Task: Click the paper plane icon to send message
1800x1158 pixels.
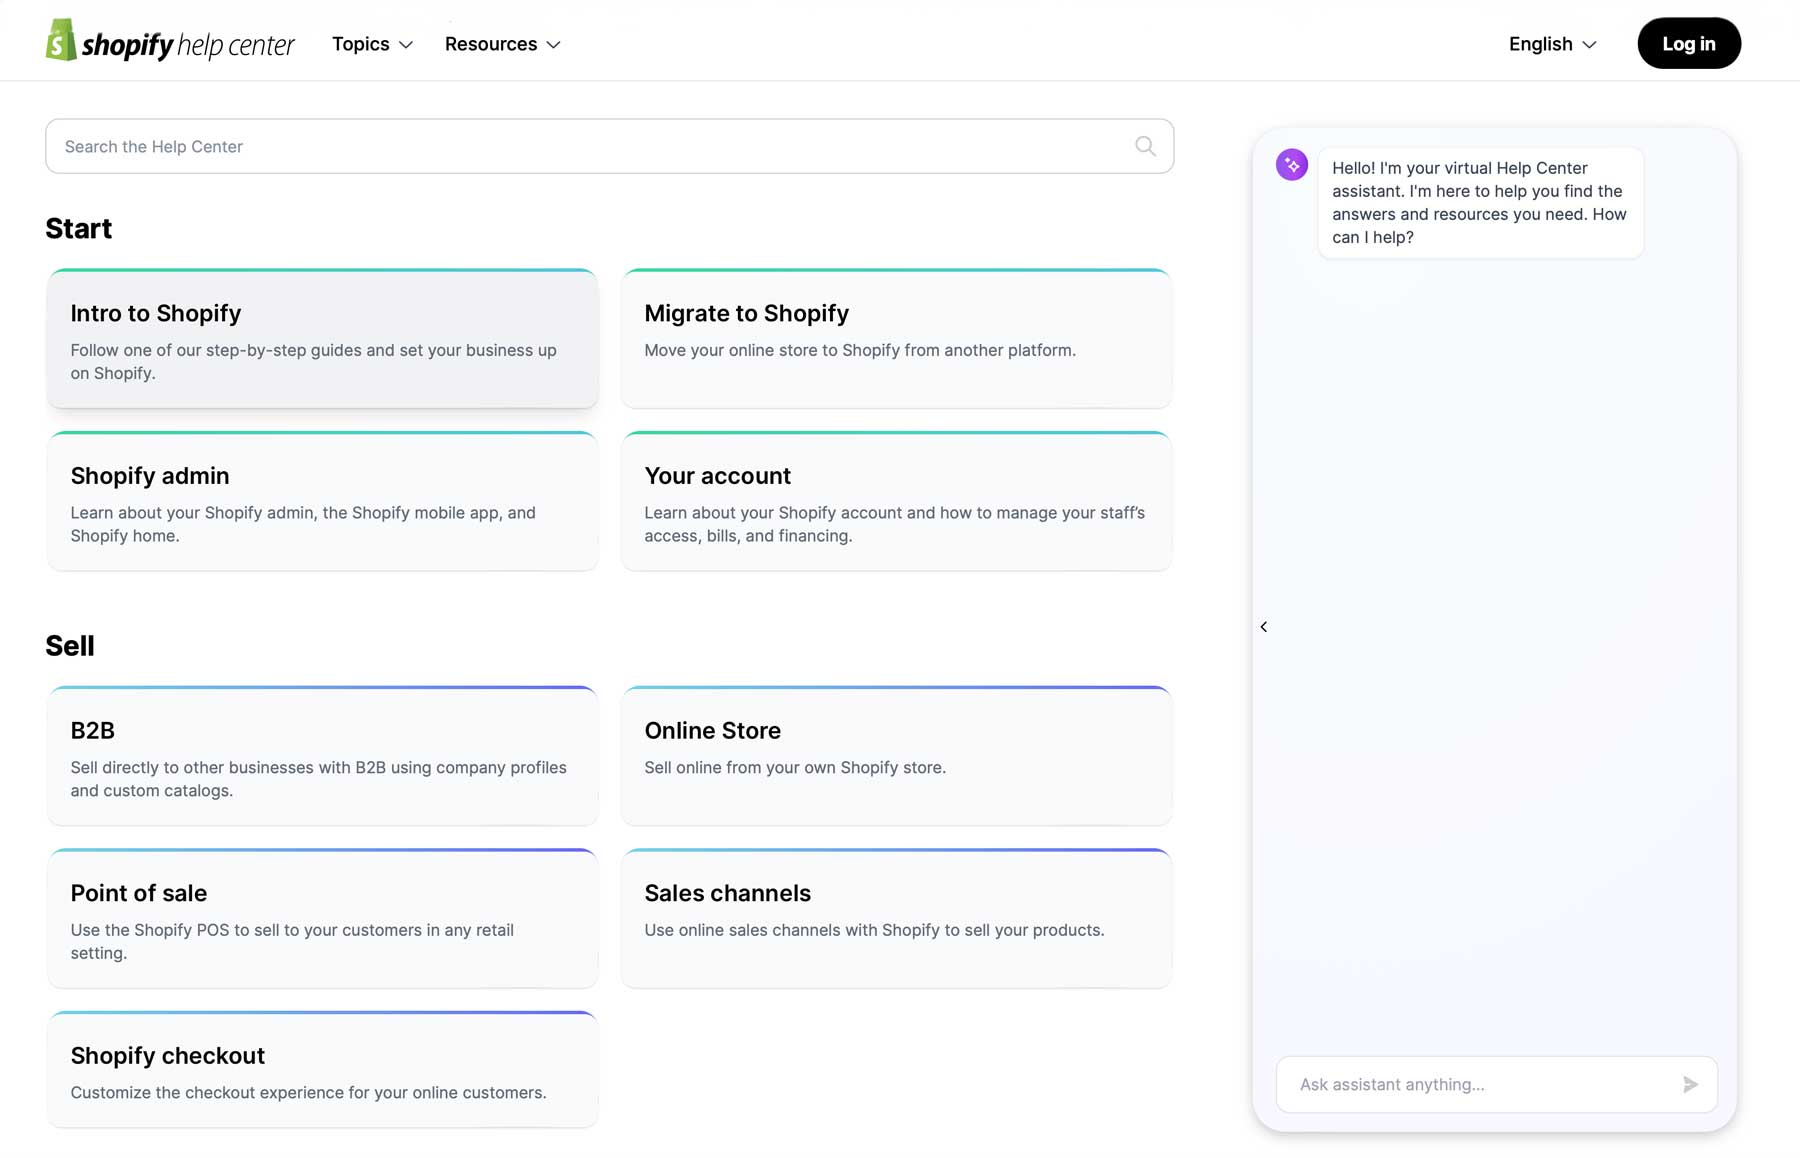Action: [1690, 1084]
